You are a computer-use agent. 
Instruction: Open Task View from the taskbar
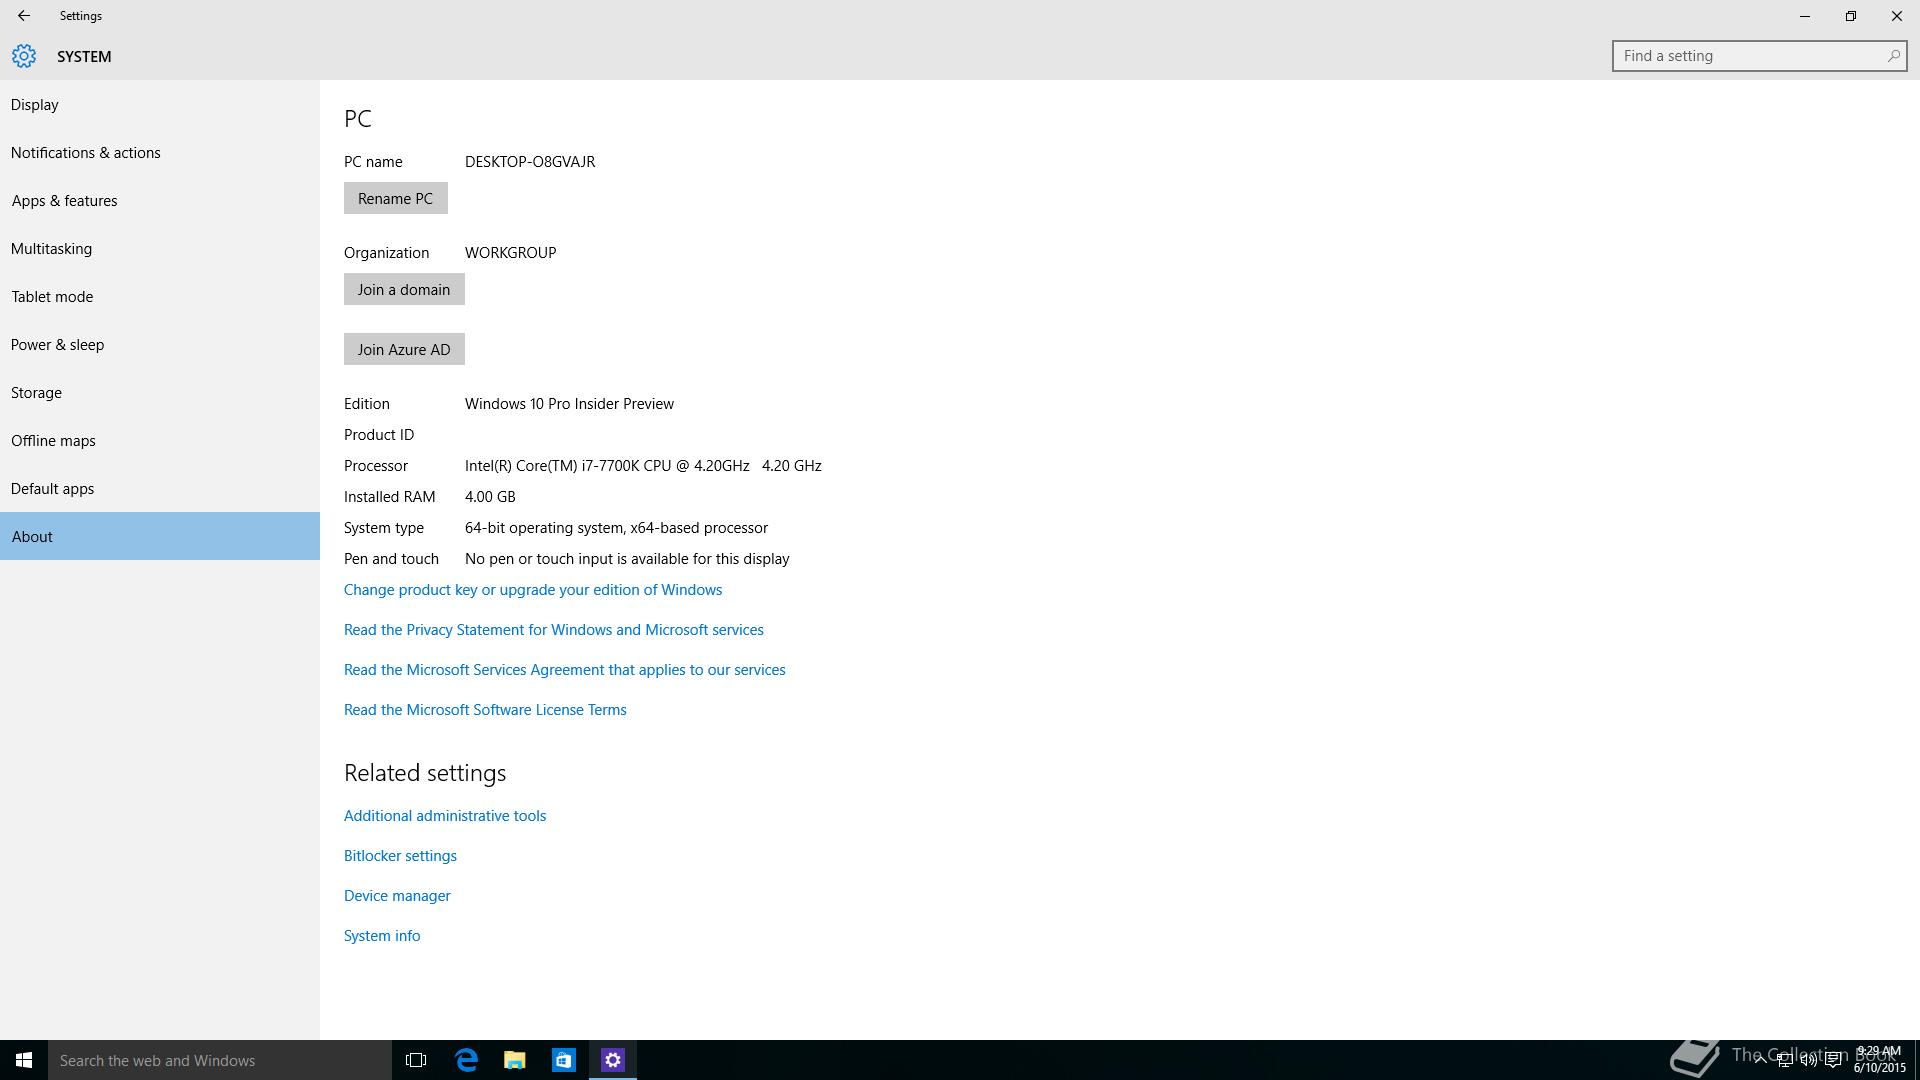pyautogui.click(x=416, y=1060)
